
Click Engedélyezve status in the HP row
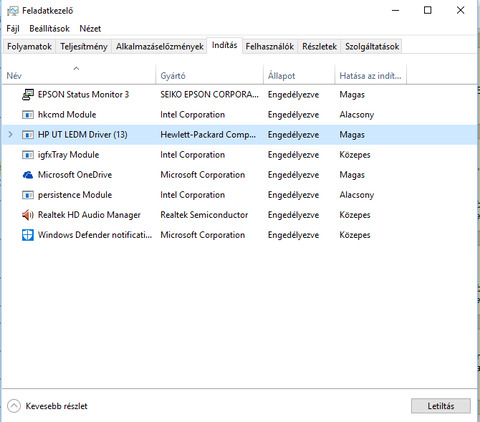293,135
